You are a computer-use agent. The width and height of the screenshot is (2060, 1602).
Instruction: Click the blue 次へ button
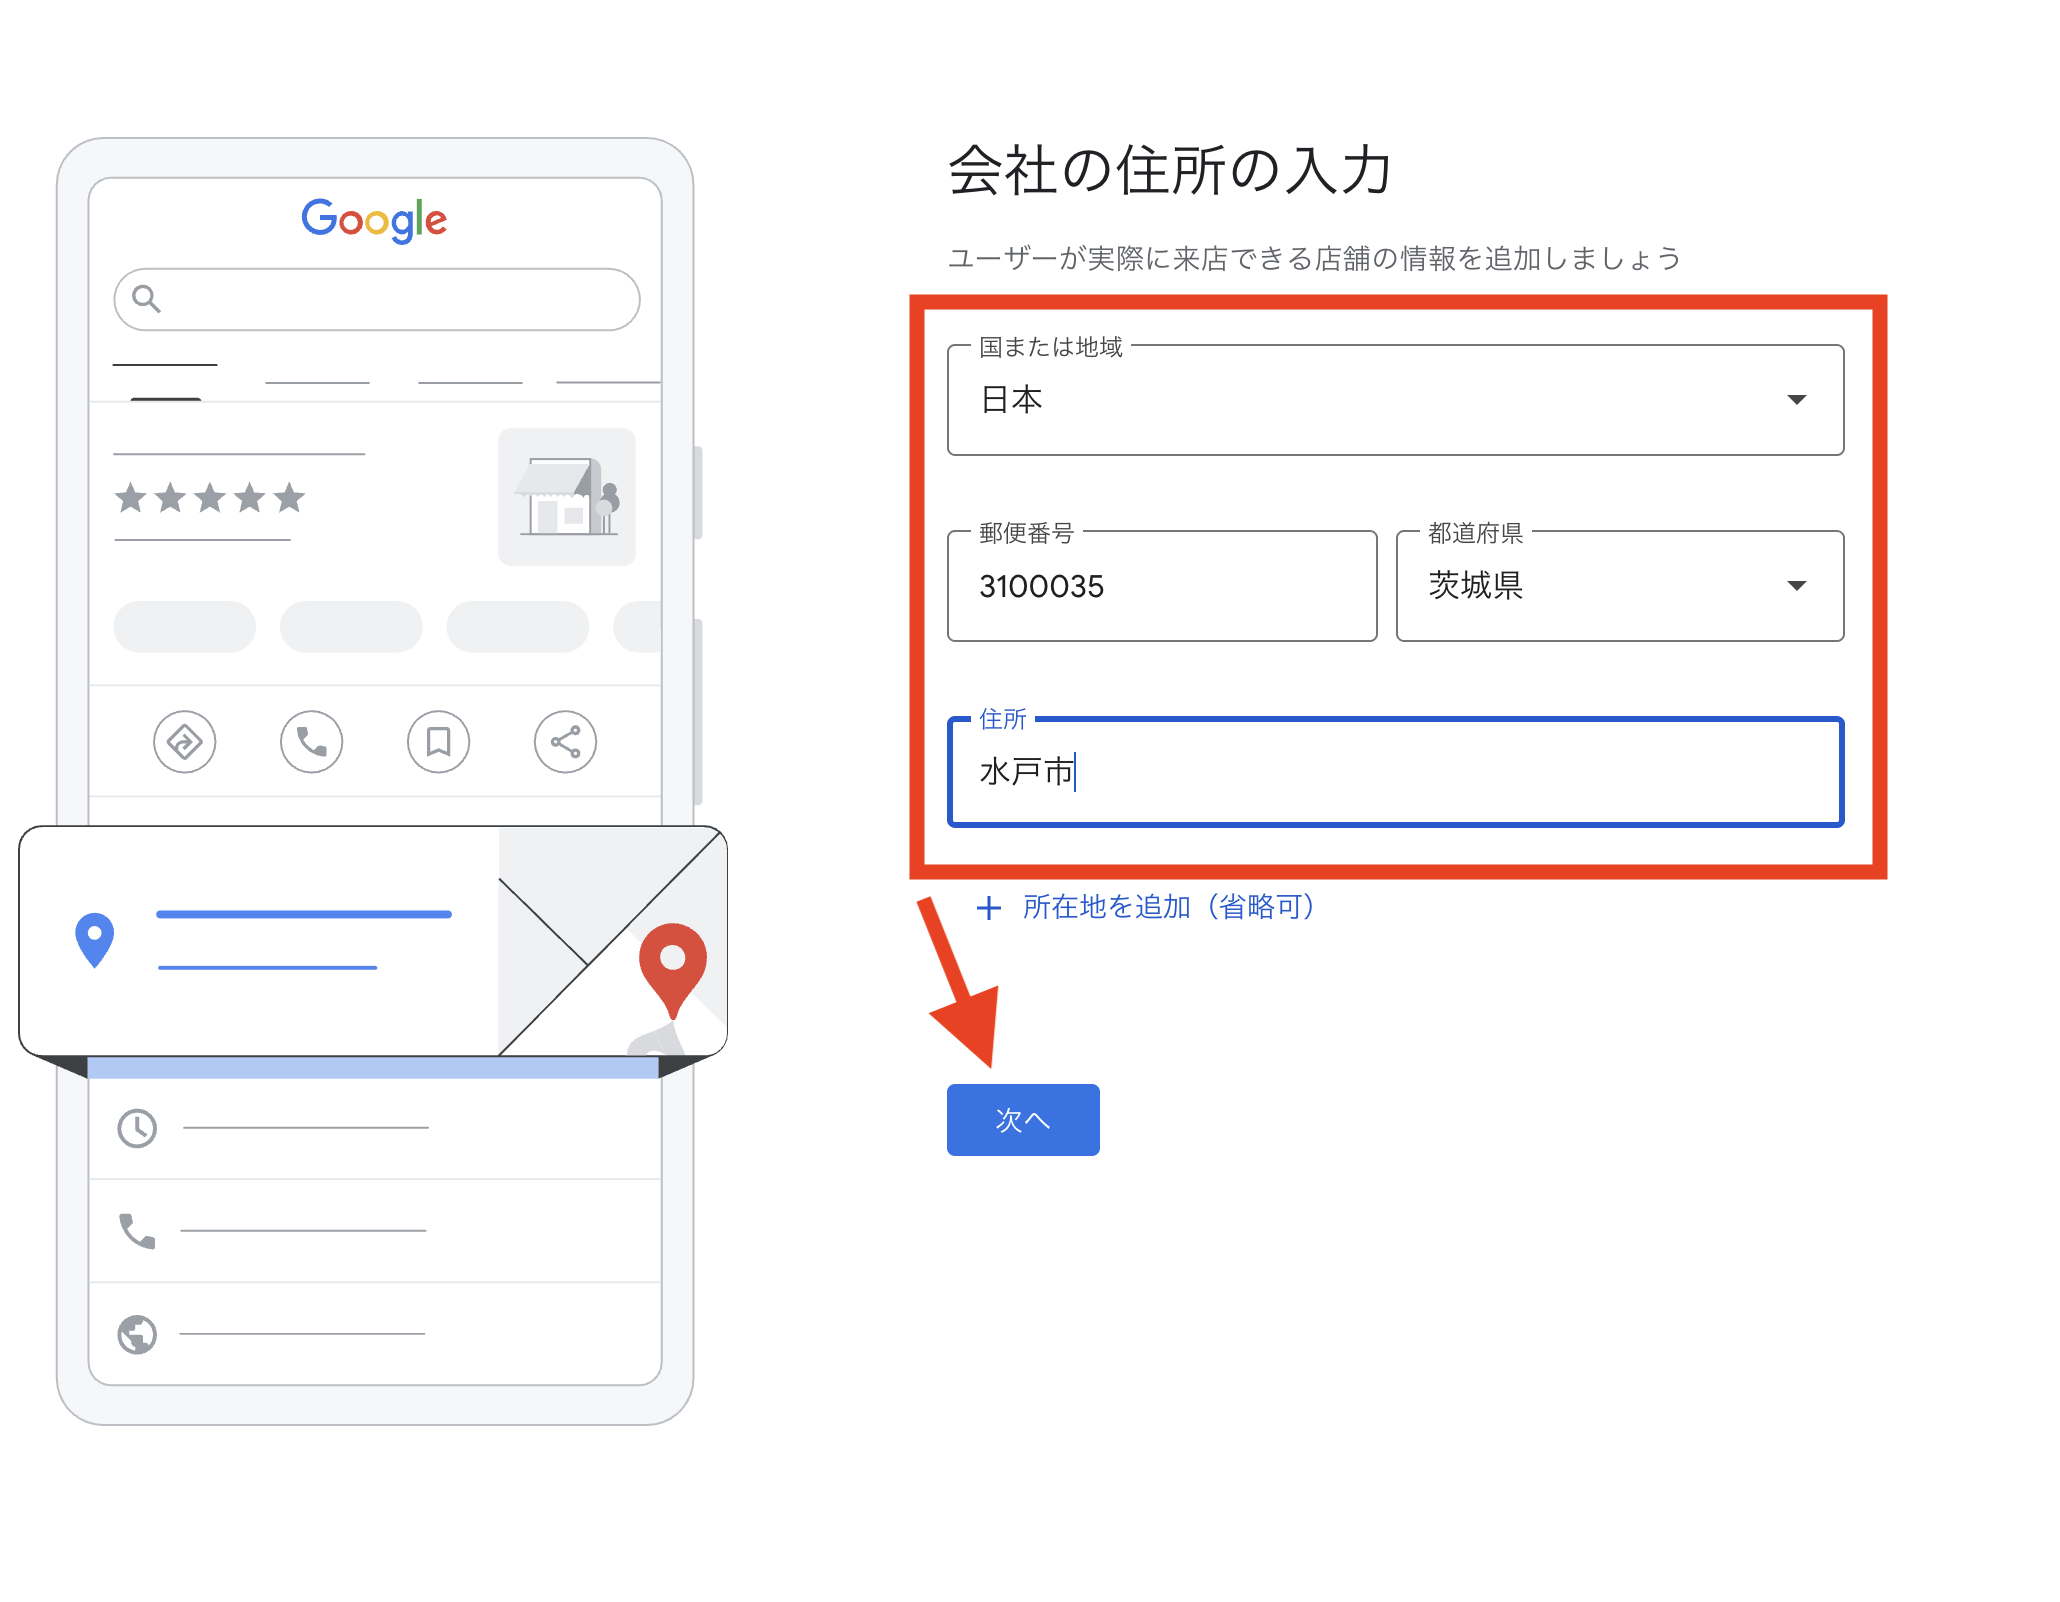coord(1023,1120)
